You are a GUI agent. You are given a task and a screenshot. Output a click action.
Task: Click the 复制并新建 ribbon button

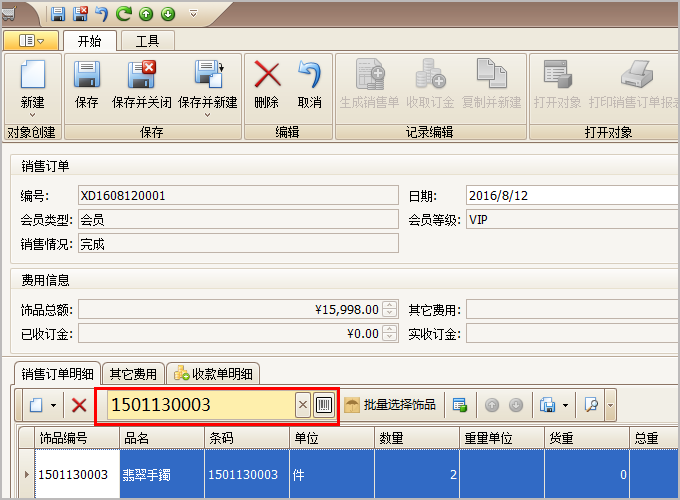click(x=492, y=85)
